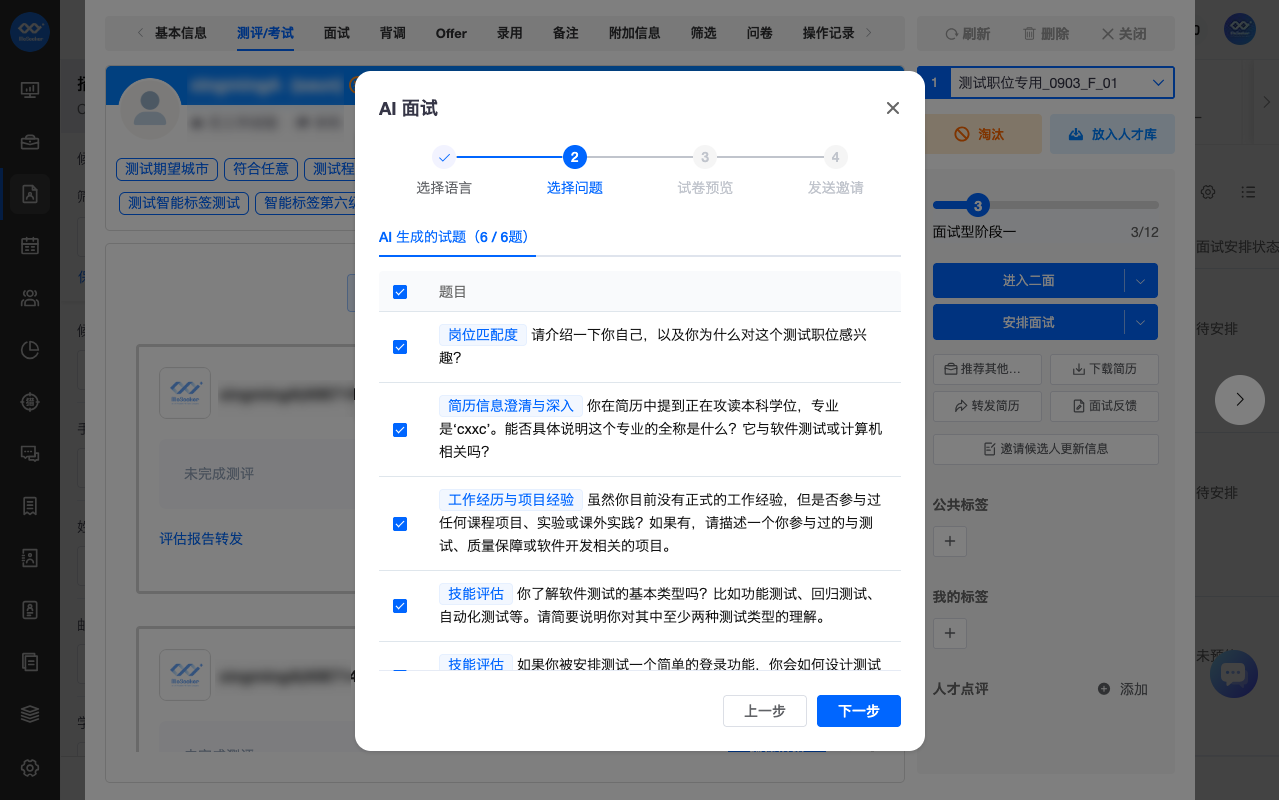Uncheck the 工作经历与项目经验 question checkbox

coord(400,524)
